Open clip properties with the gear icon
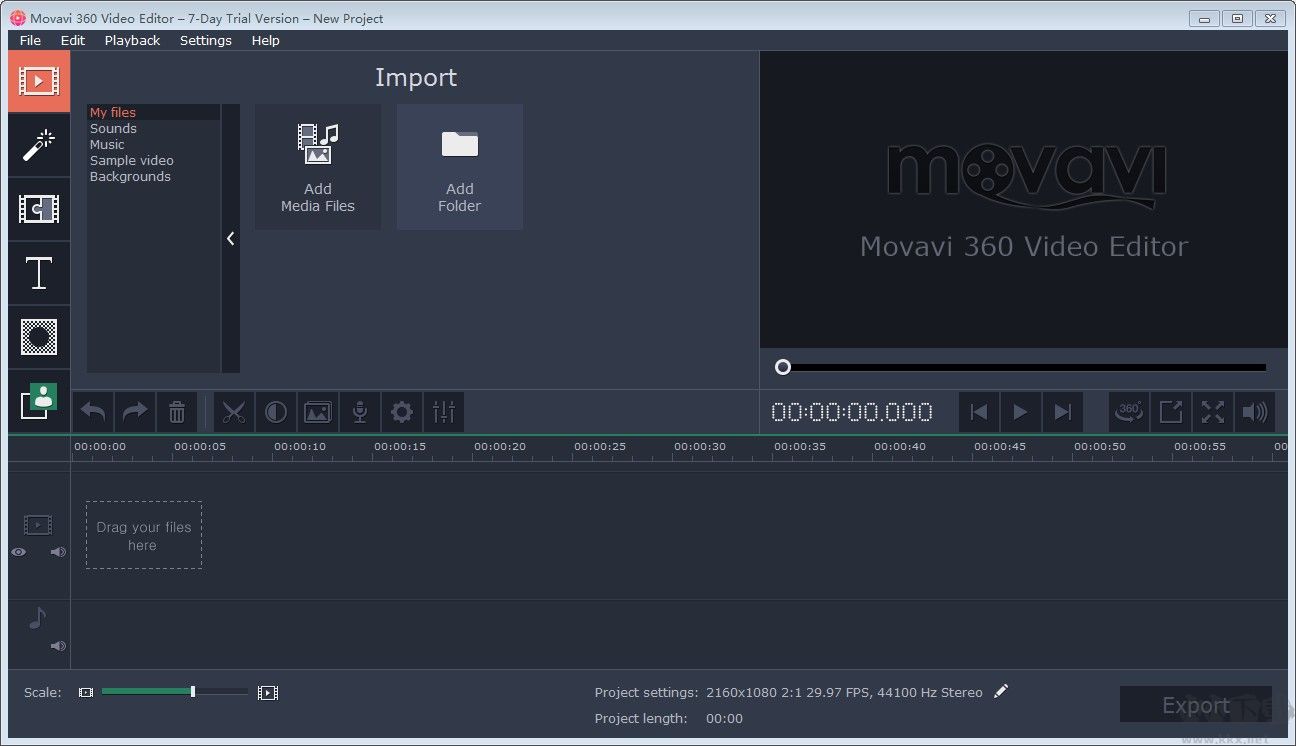The image size is (1296, 746). 402,412
